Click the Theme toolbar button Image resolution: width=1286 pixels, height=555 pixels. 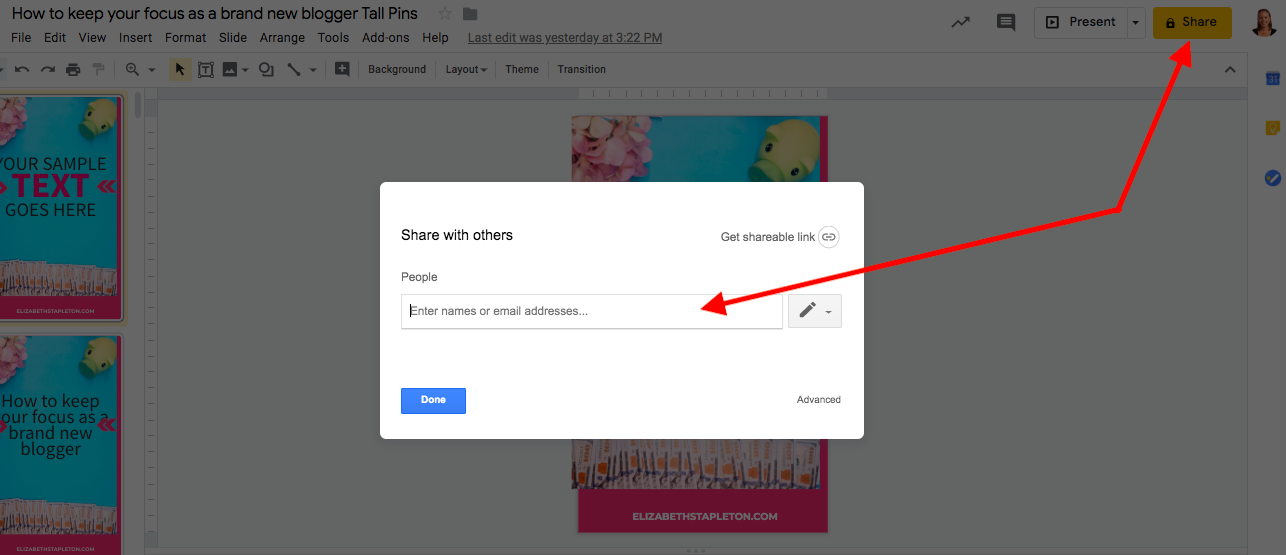click(522, 70)
